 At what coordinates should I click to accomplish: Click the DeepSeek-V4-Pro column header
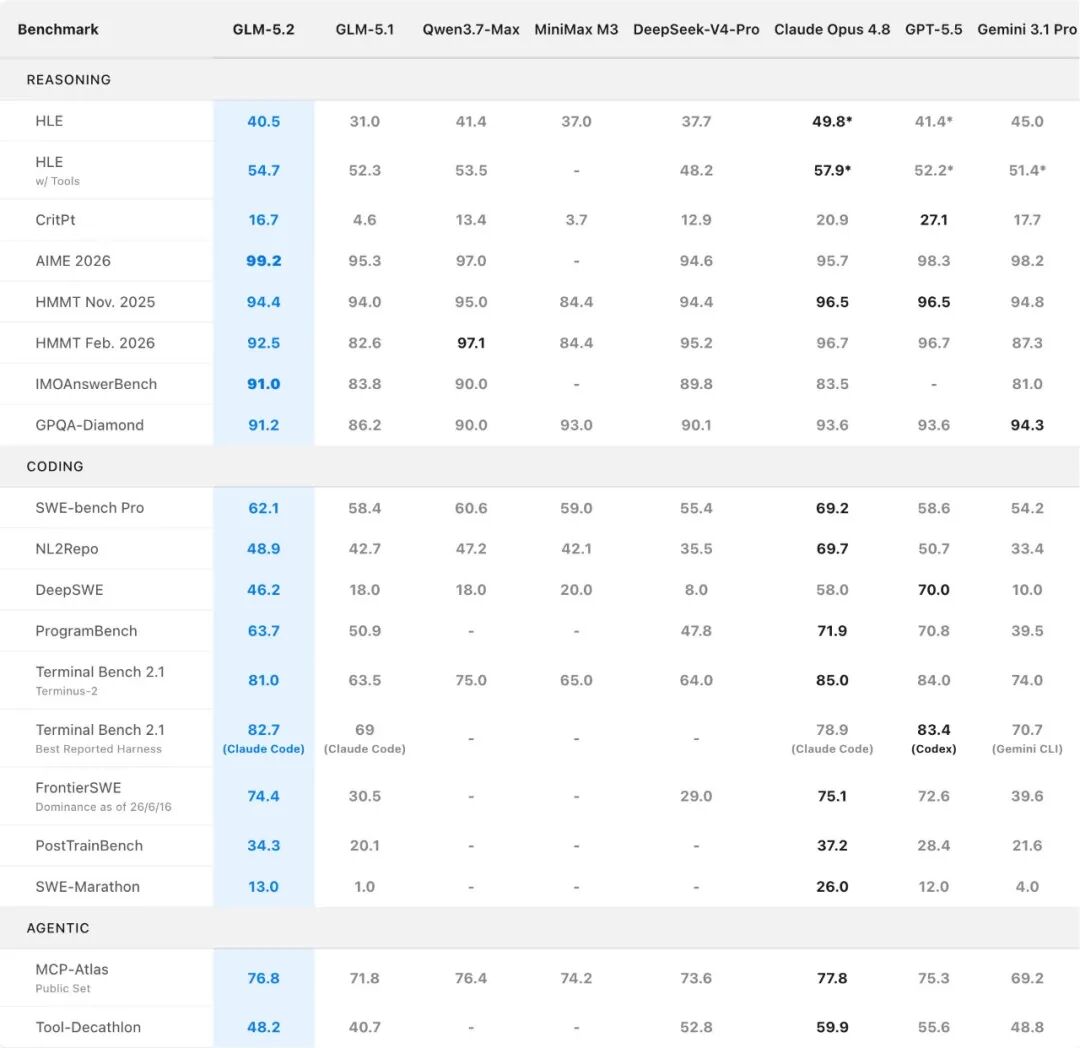click(x=696, y=30)
